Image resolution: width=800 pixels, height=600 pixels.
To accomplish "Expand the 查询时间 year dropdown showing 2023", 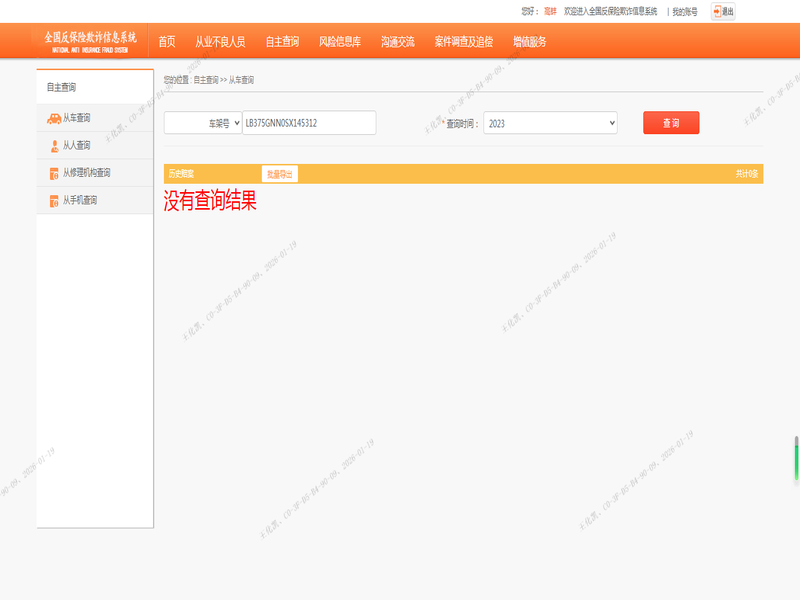I will click(550, 123).
